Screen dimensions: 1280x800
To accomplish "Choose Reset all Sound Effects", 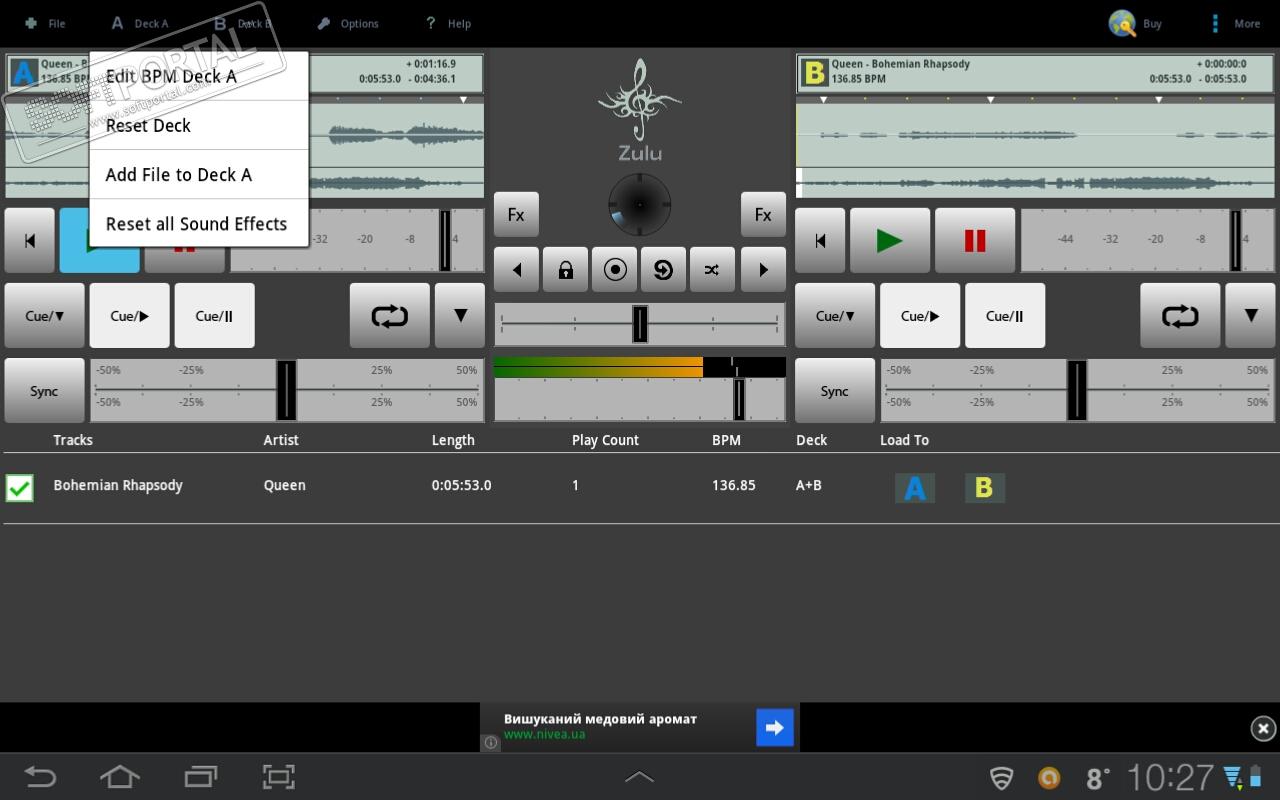I will pyautogui.click(x=198, y=223).
